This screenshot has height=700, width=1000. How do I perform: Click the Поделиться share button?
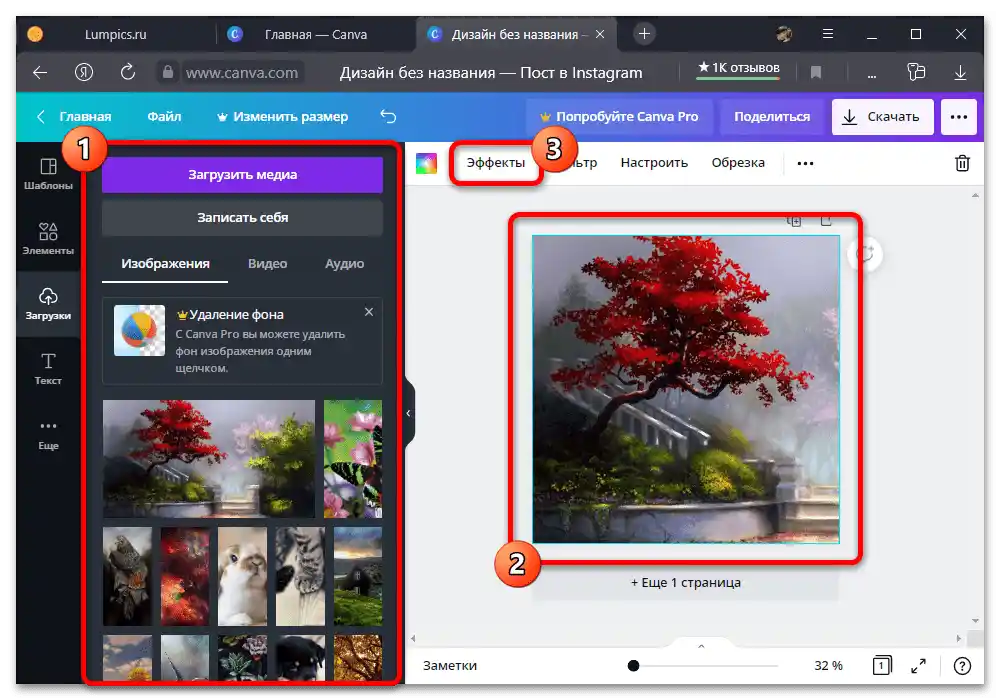tap(772, 117)
